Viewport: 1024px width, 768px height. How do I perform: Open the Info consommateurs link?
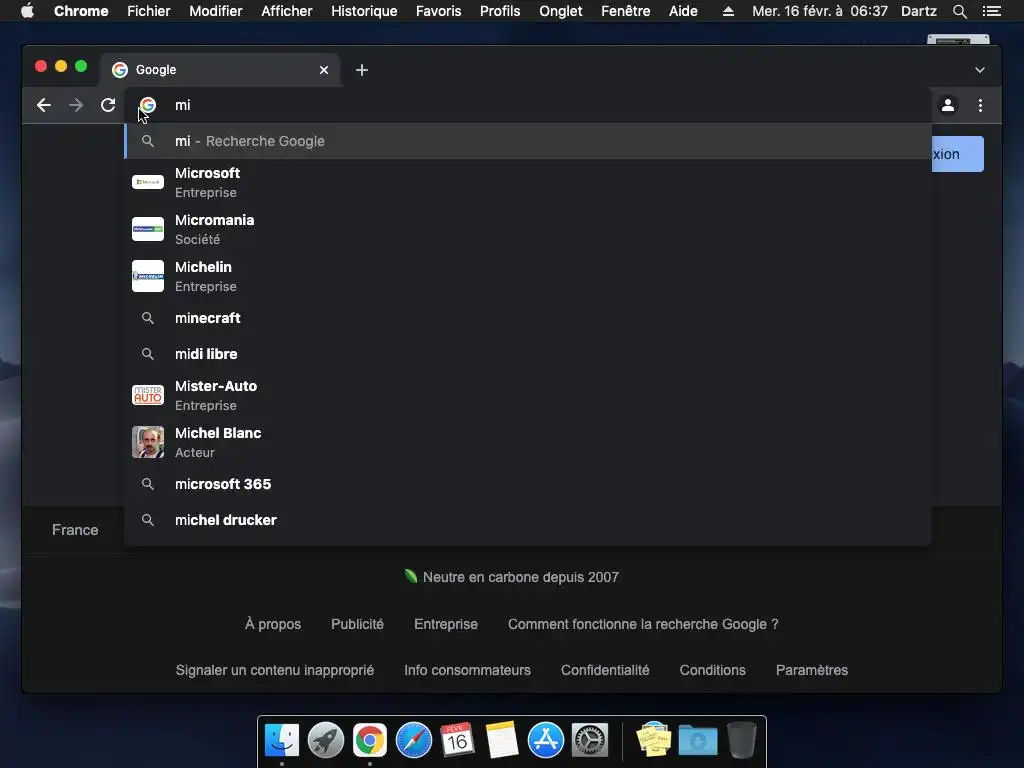click(468, 670)
